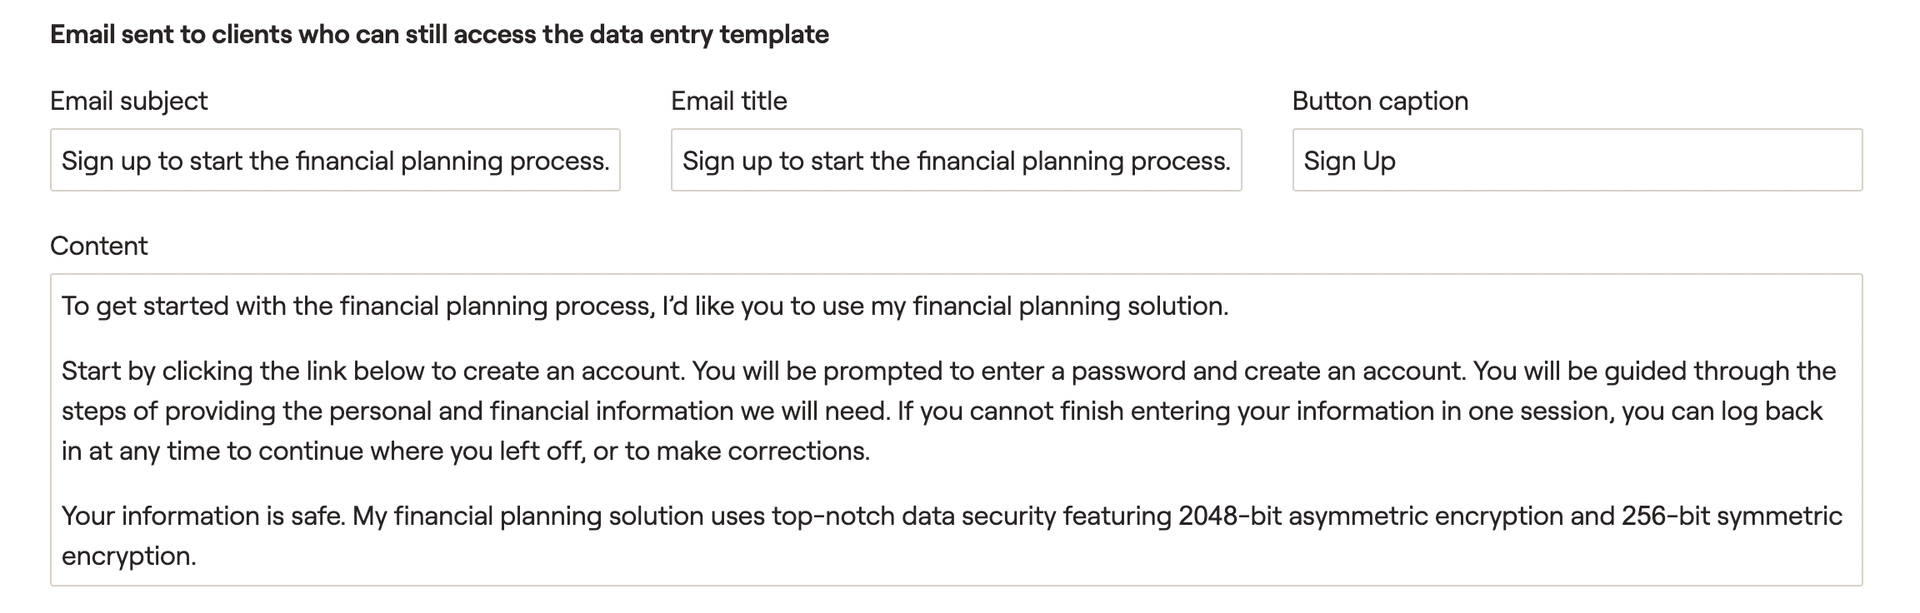This screenshot has height=613, width=1920.
Task: Click the Button caption label
Action: pyautogui.click(x=1380, y=101)
